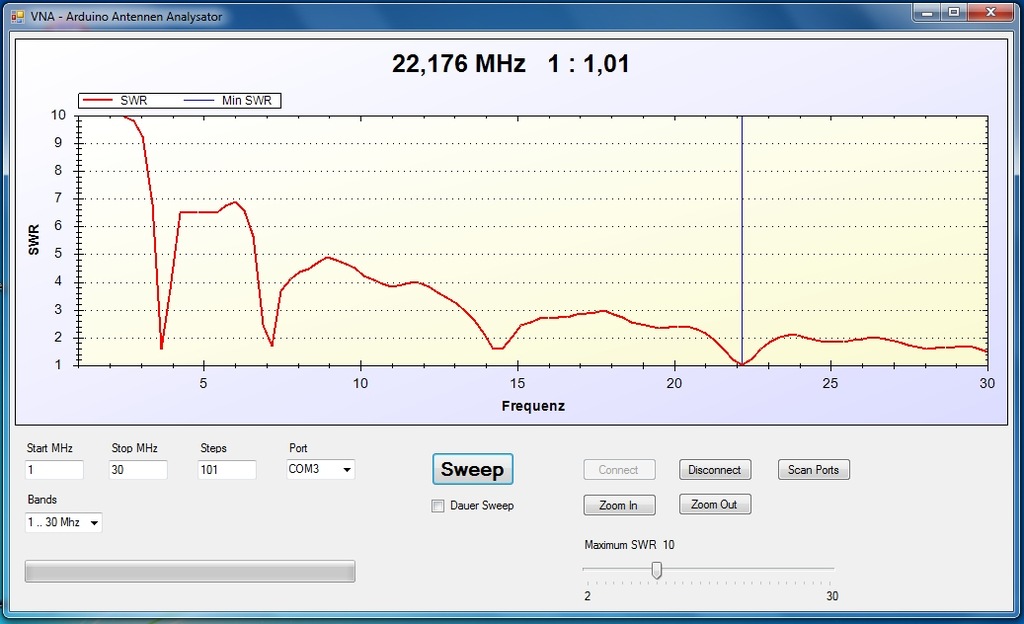Click Scan Ports button

point(813,470)
